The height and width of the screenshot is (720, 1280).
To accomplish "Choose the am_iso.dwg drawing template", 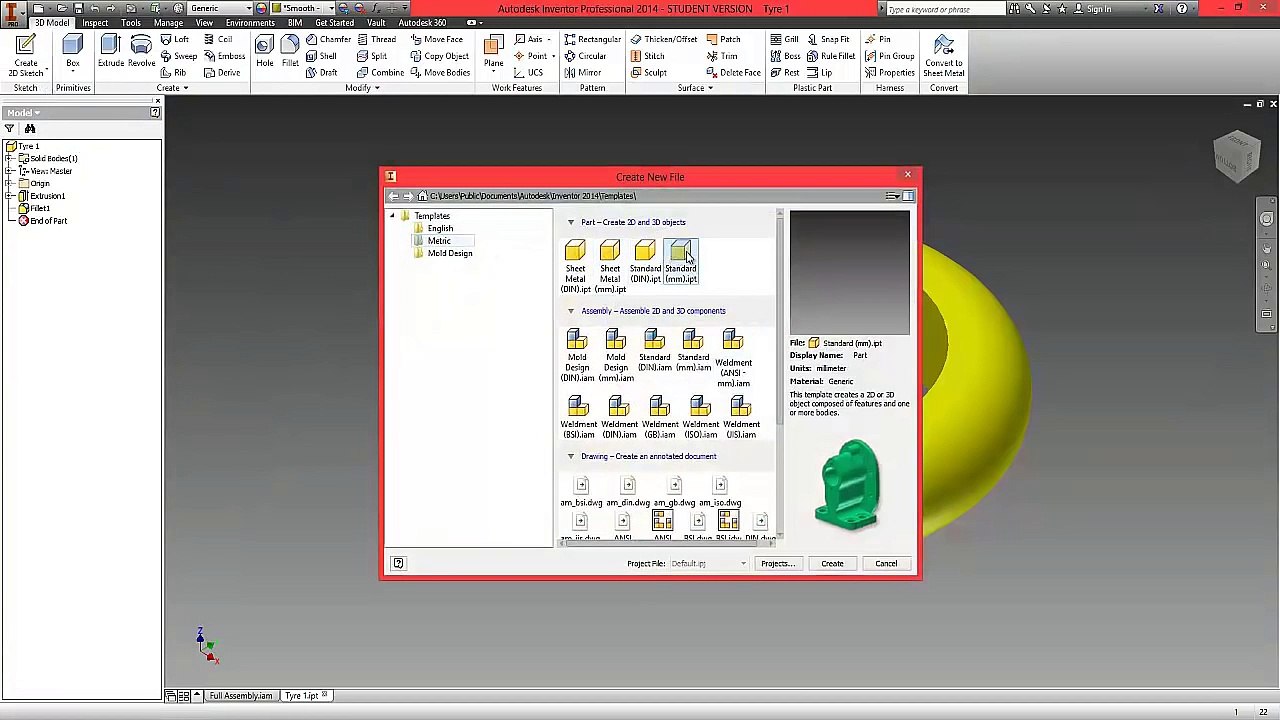I will 720,492.
